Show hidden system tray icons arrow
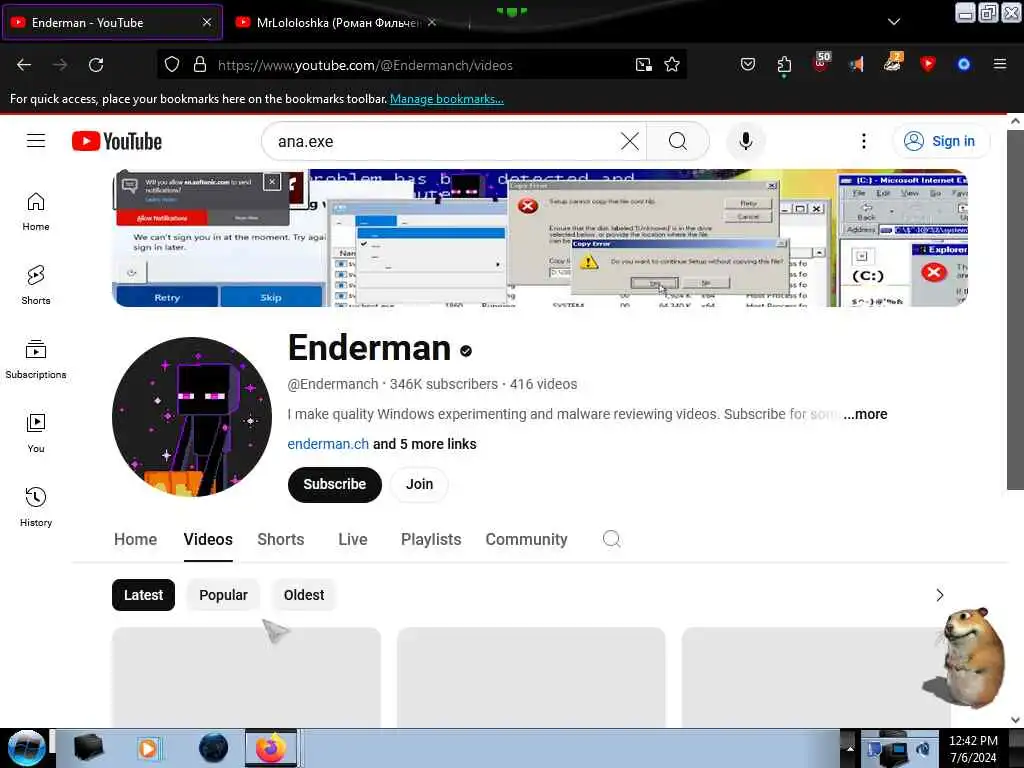The image size is (1024, 768). click(x=850, y=748)
